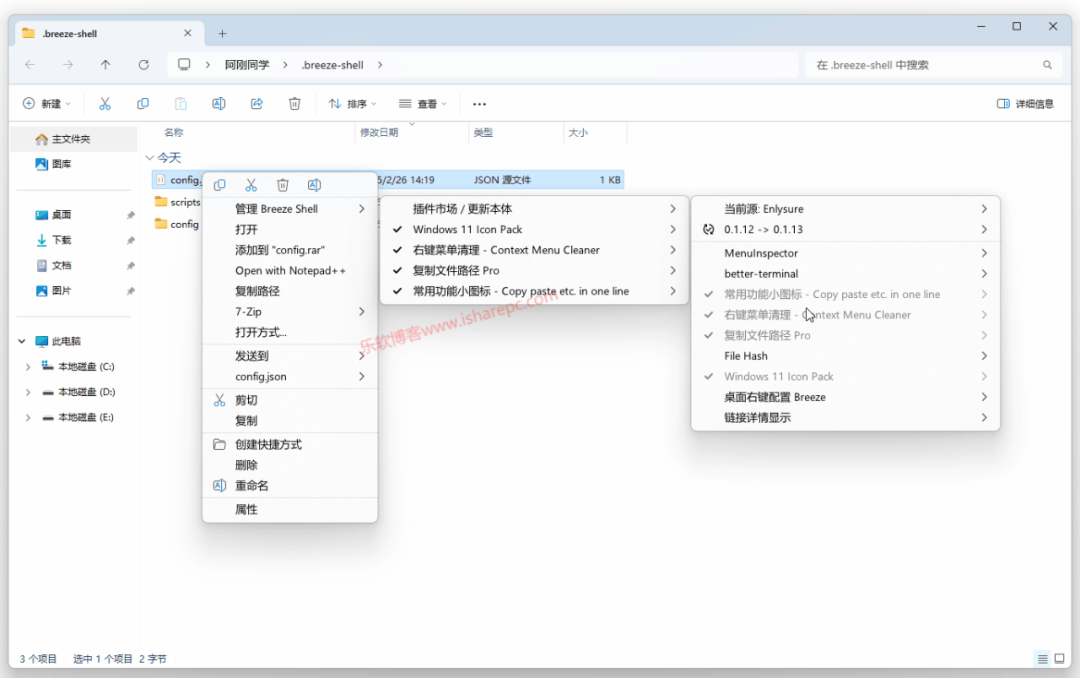This screenshot has height=678, width=1080.
Task: Expand the 本地磁盘 (D:) tree node
Action: coord(28,392)
